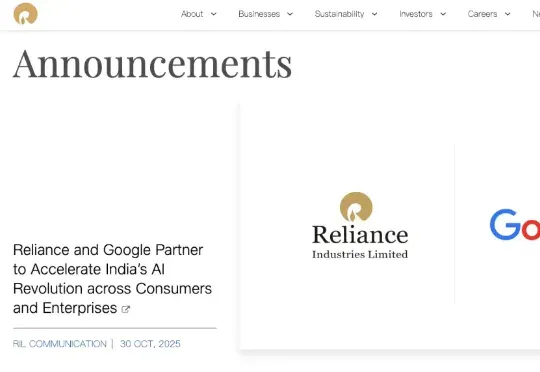Expand the Careers dropdown chevron
The height and width of the screenshot is (372, 540).
[x=508, y=14]
